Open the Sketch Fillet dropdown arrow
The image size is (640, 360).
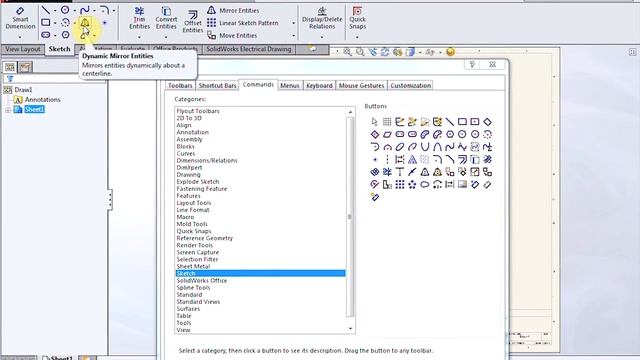[x=113, y=11]
